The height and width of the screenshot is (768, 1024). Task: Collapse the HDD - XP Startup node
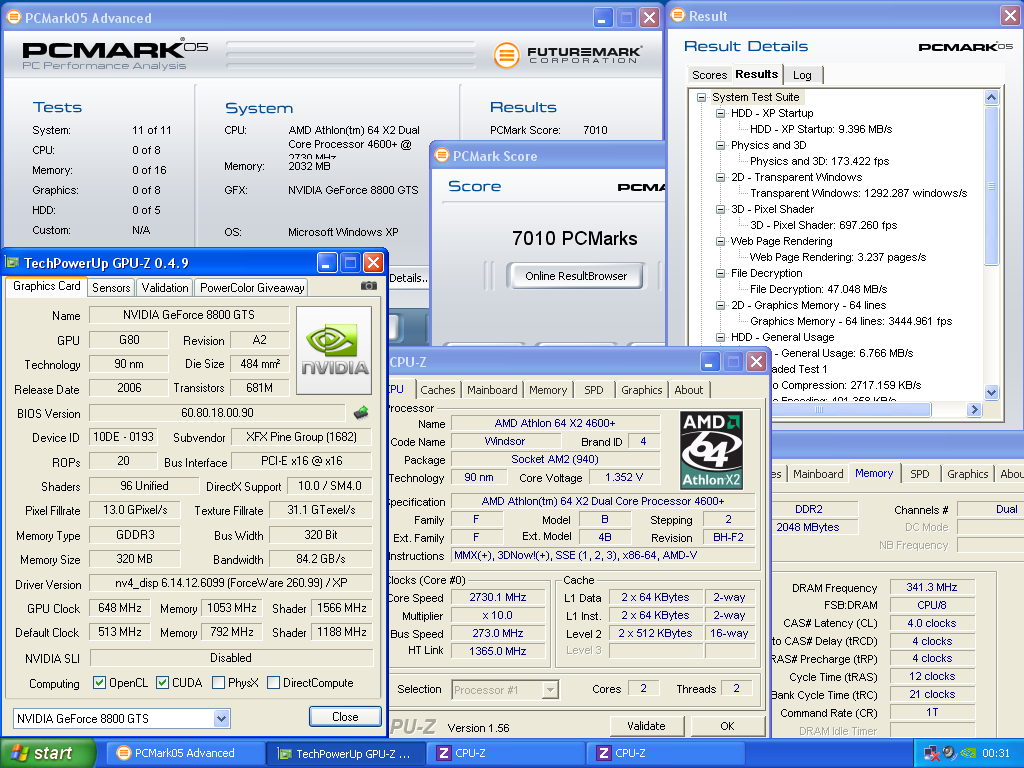tap(720, 113)
